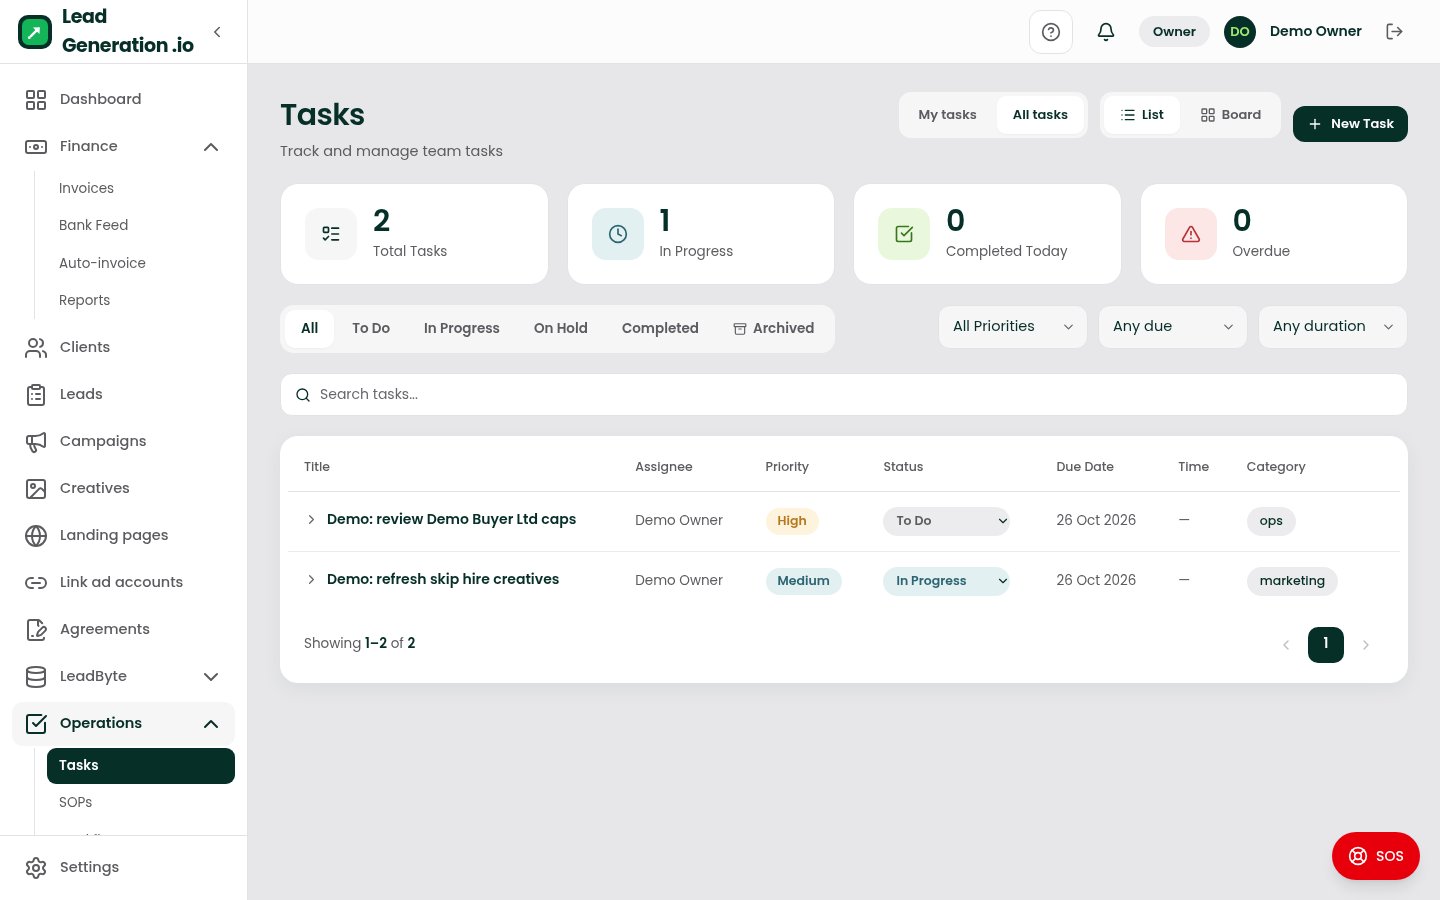Collapse the sidebar with the left chevron
The height and width of the screenshot is (900, 1440).
point(217,32)
